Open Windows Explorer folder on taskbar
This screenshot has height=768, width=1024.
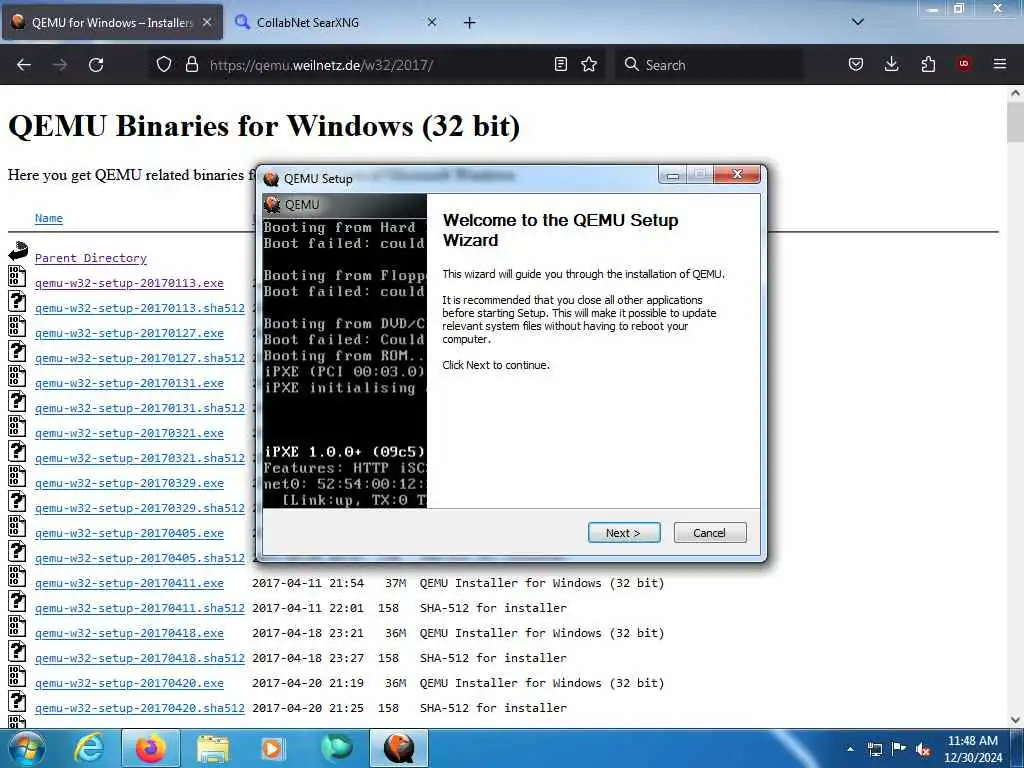(x=213, y=748)
